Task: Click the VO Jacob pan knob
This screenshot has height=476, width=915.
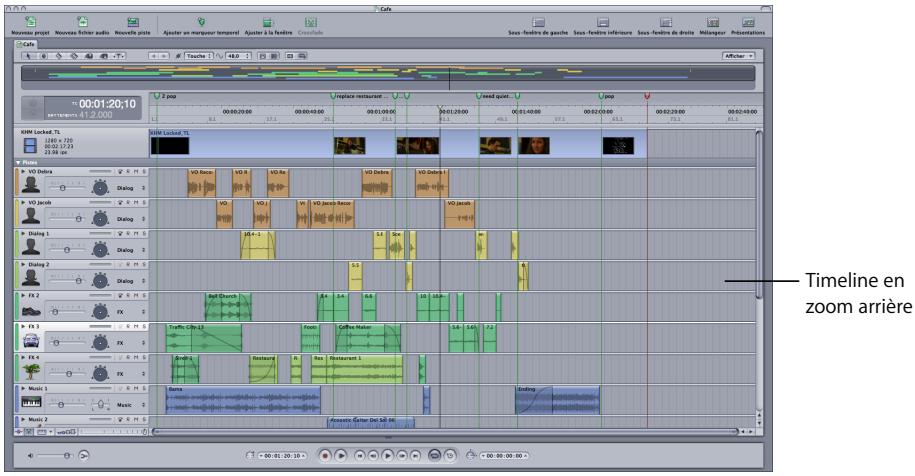Action: pos(100,218)
